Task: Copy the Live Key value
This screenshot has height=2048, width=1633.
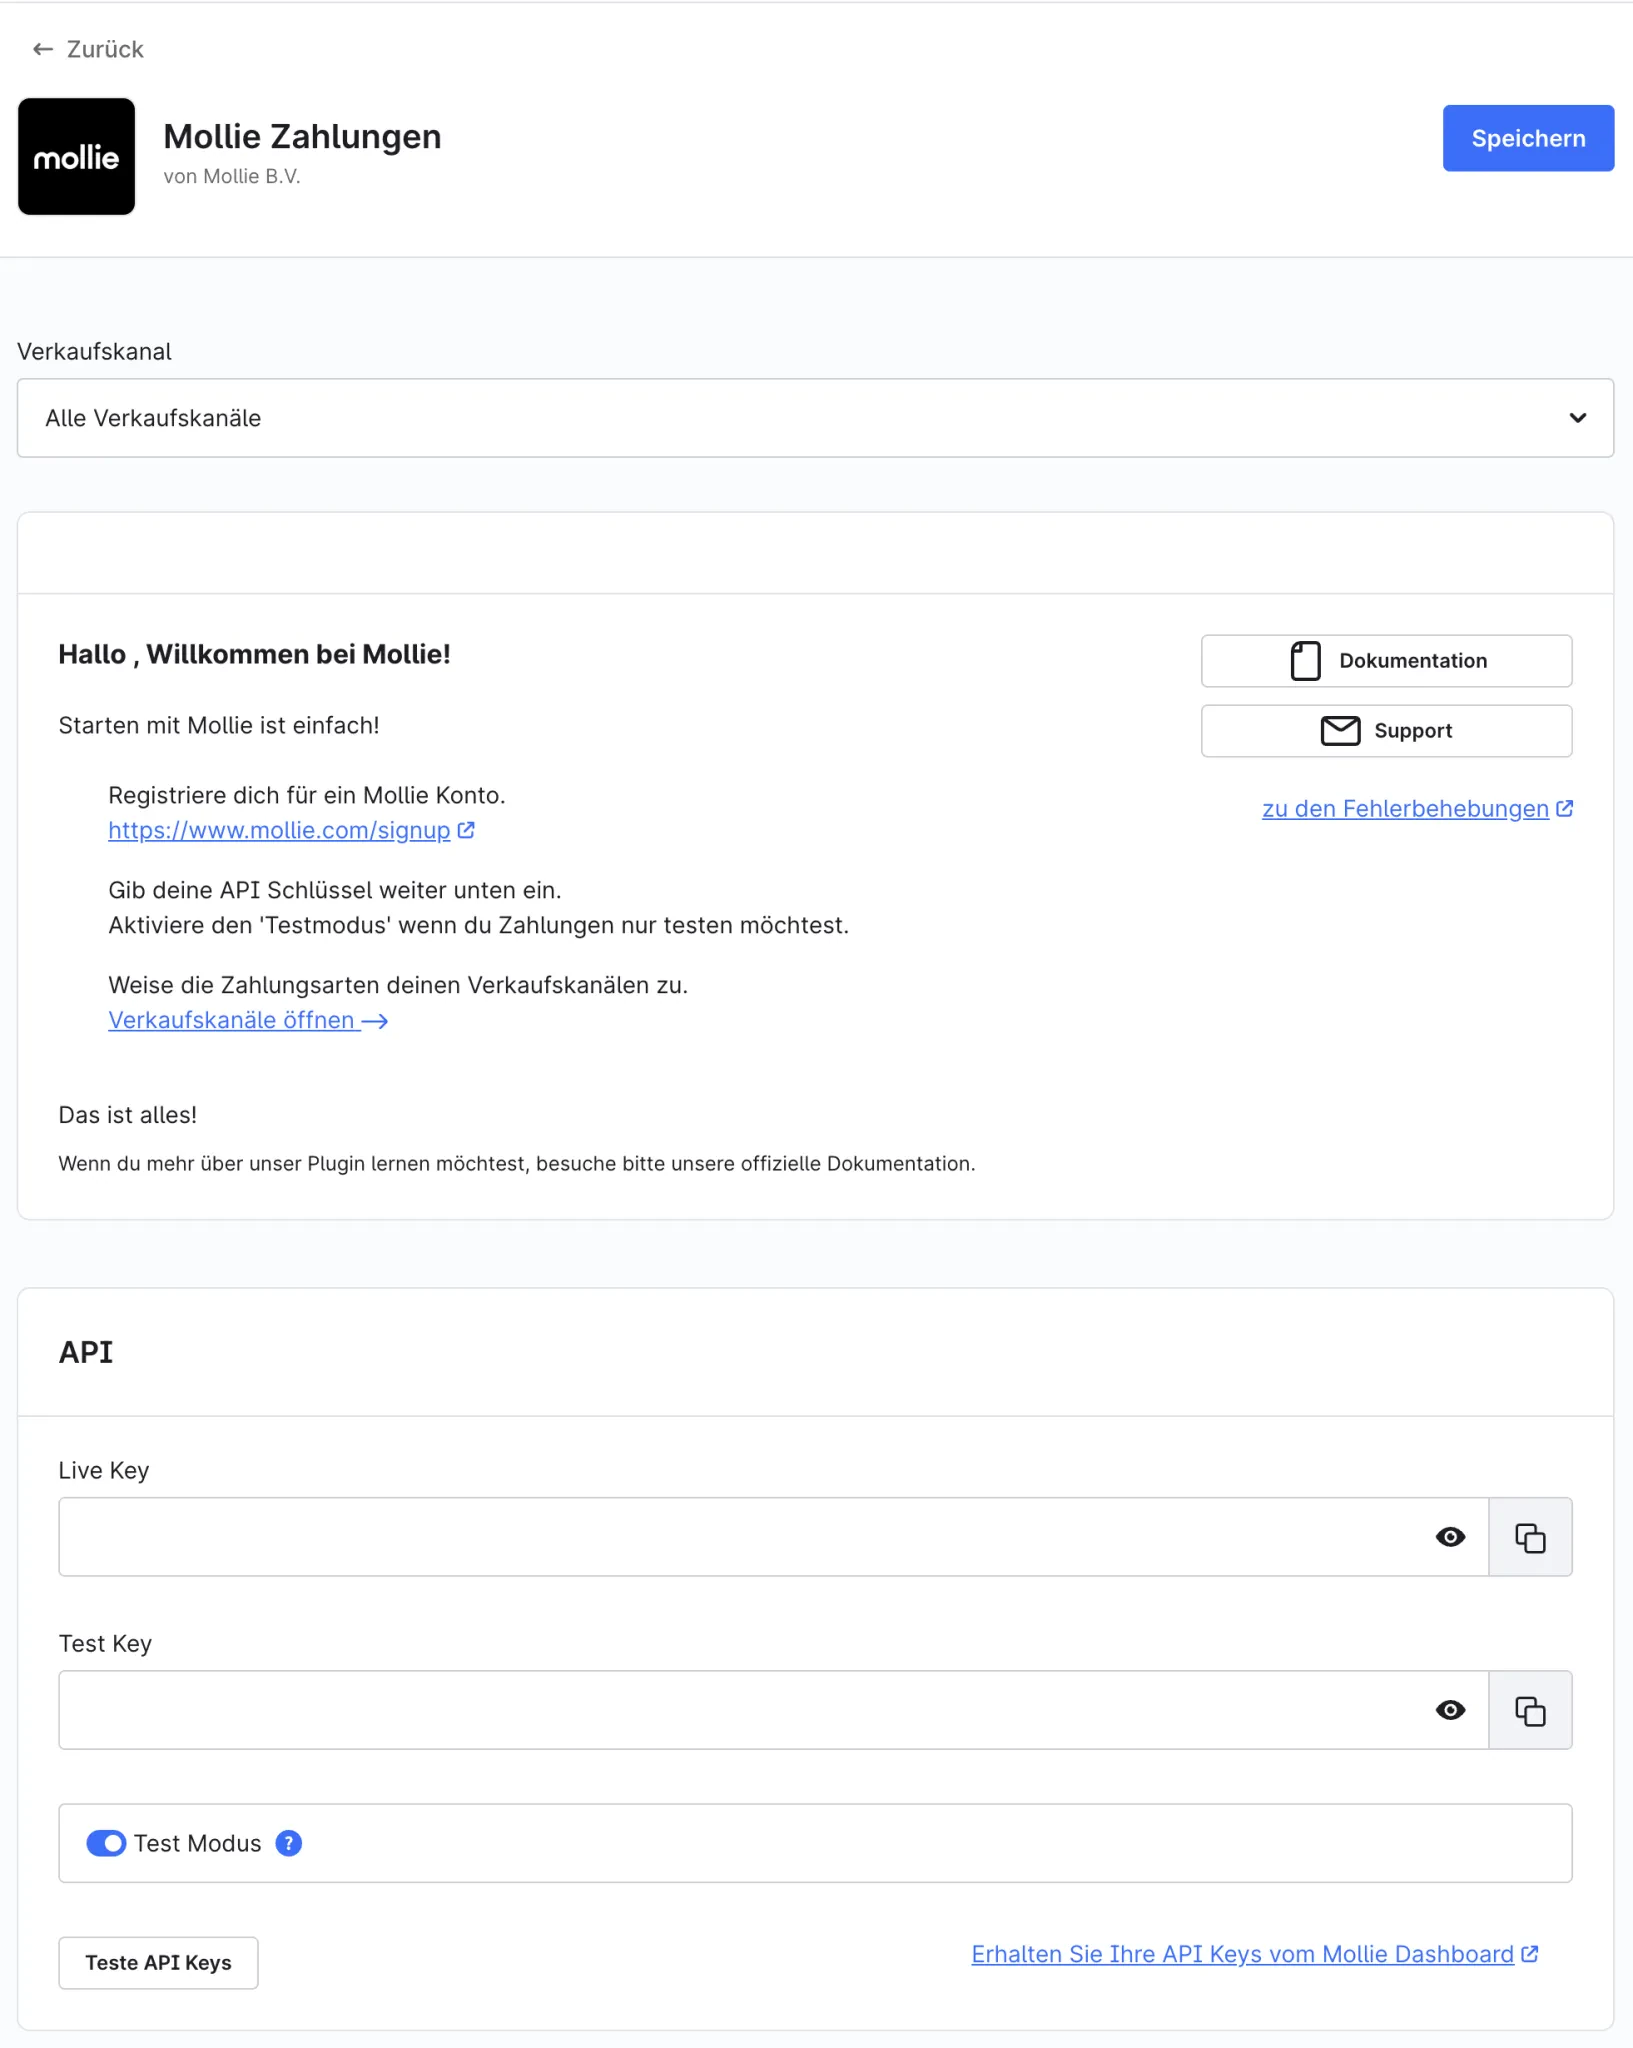Action: point(1530,1537)
